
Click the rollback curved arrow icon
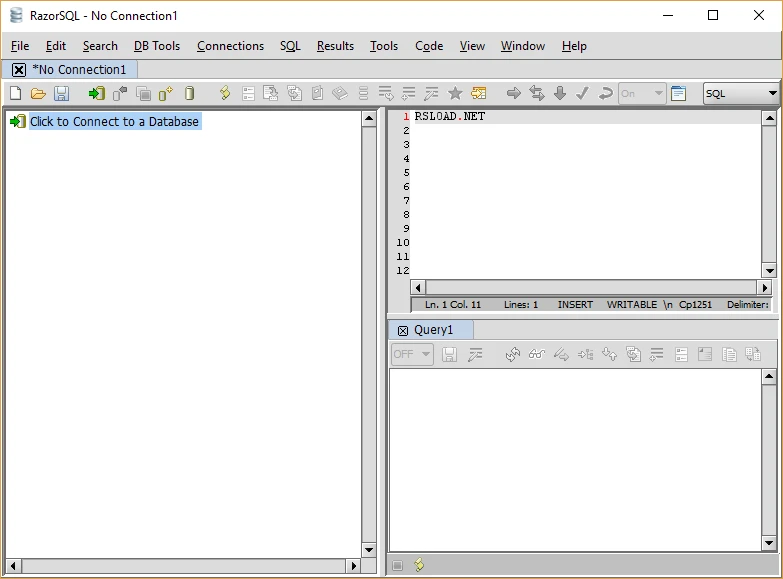click(x=605, y=93)
